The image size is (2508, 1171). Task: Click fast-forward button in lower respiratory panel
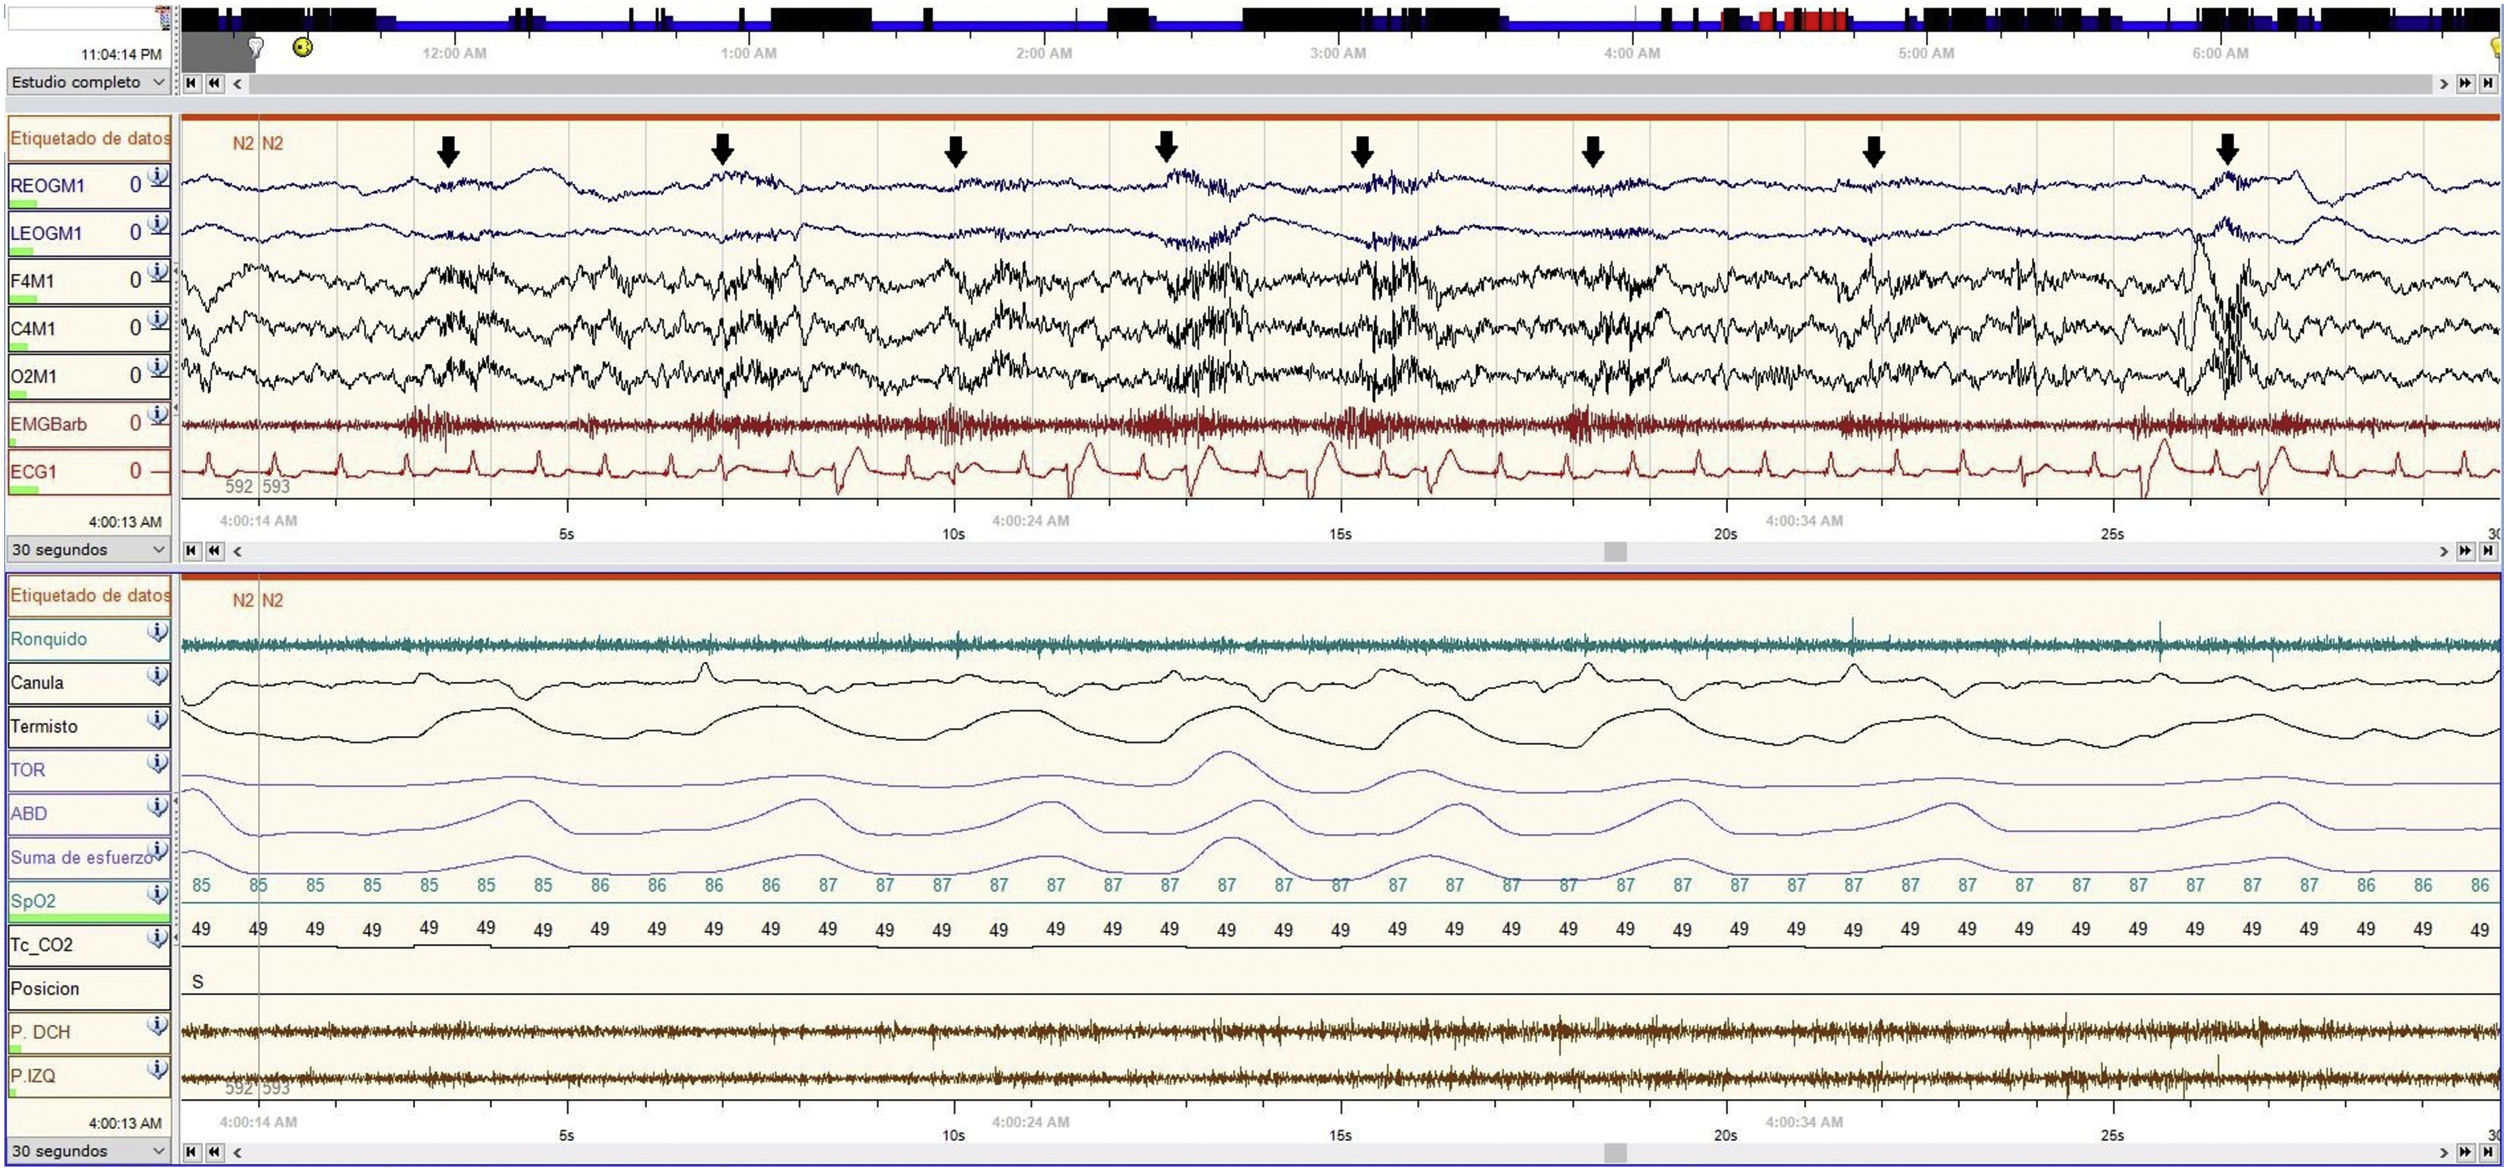click(x=2465, y=1153)
